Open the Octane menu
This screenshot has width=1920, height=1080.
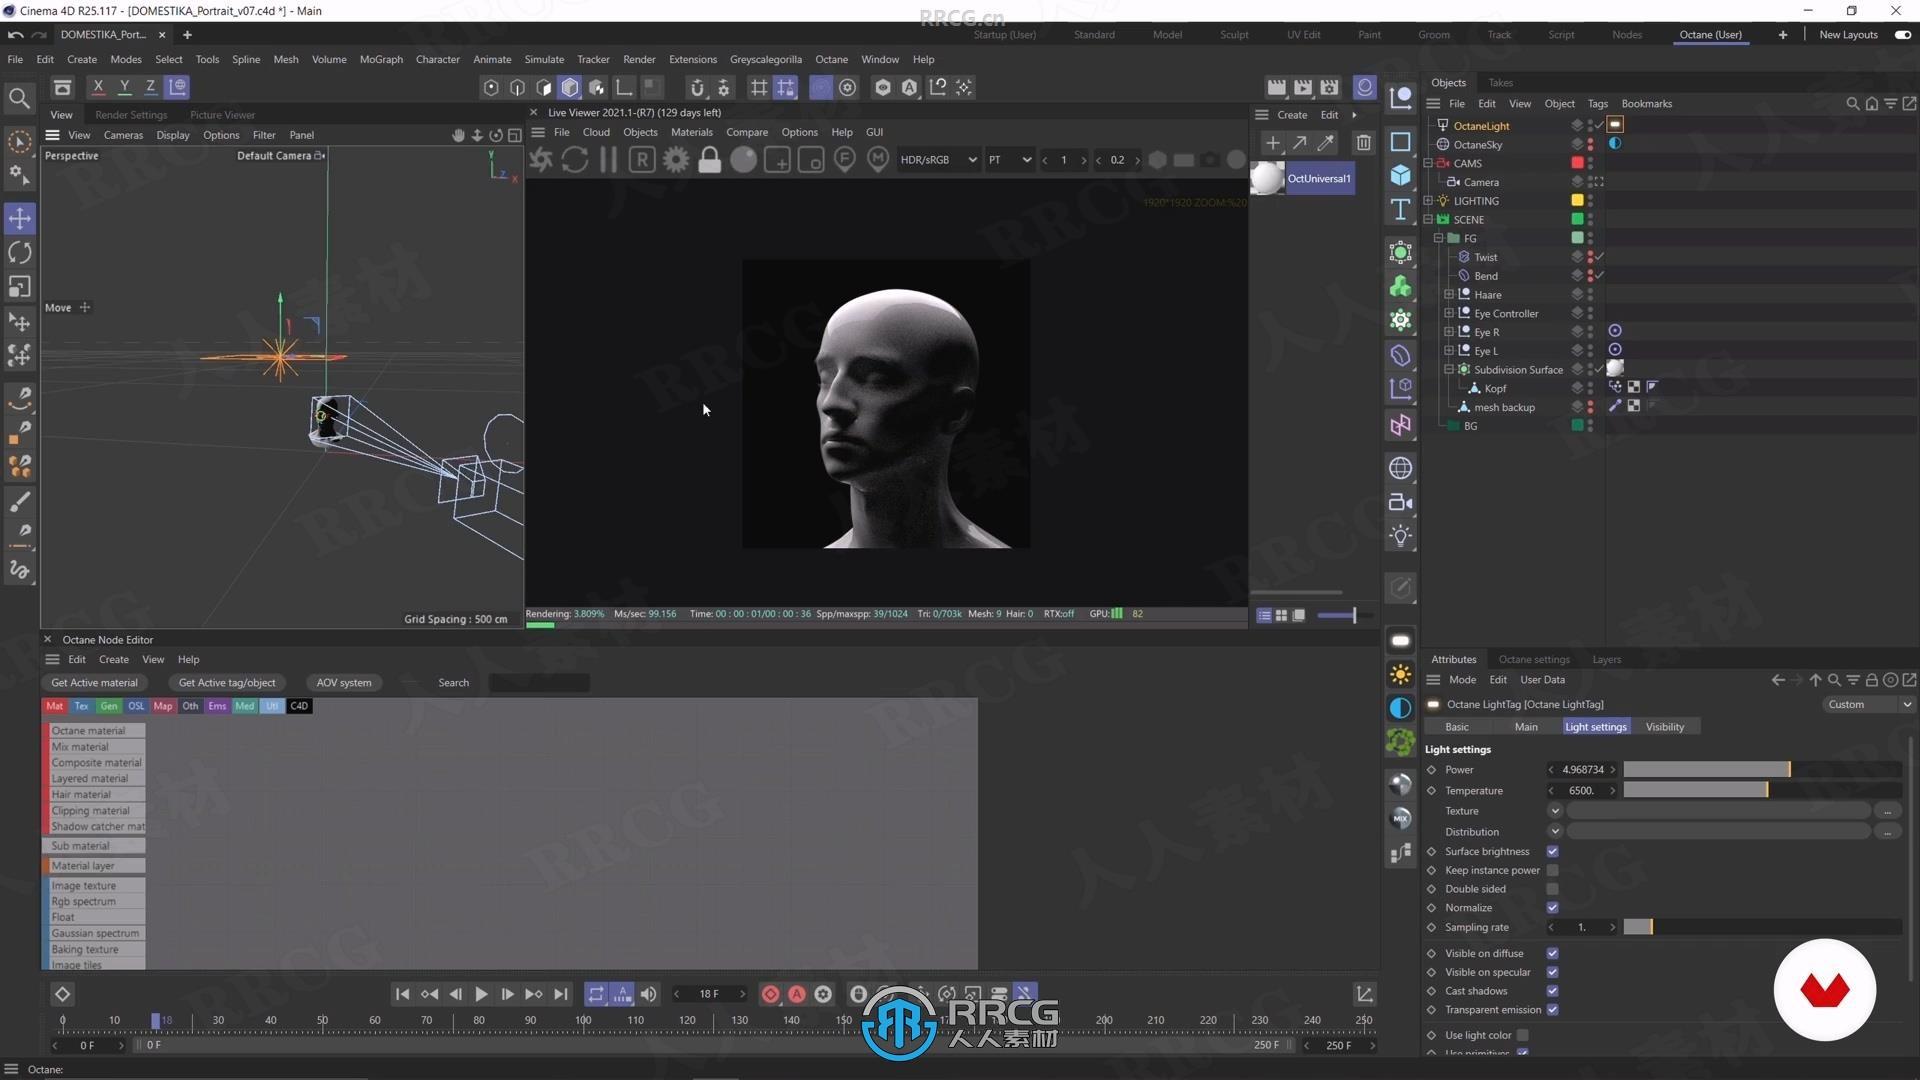(831, 59)
